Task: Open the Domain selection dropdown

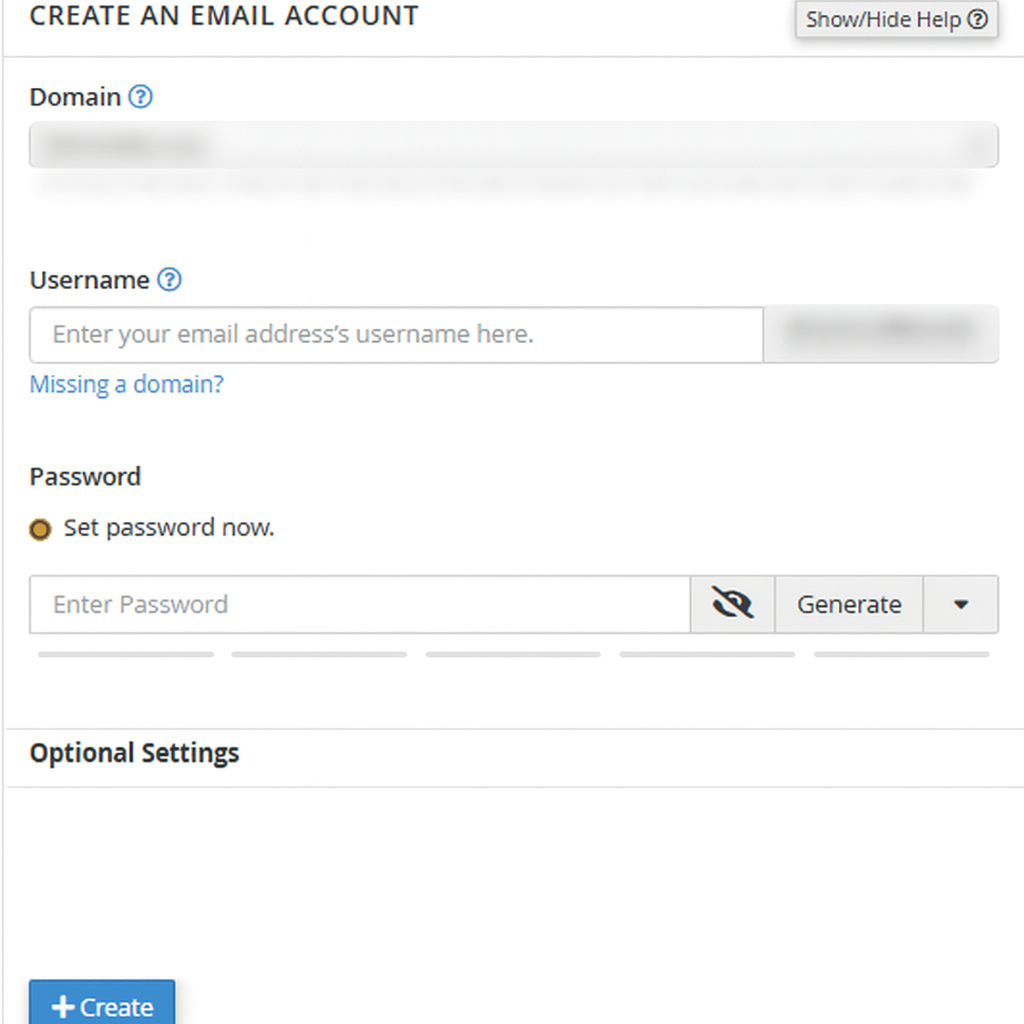Action: coord(513,146)
